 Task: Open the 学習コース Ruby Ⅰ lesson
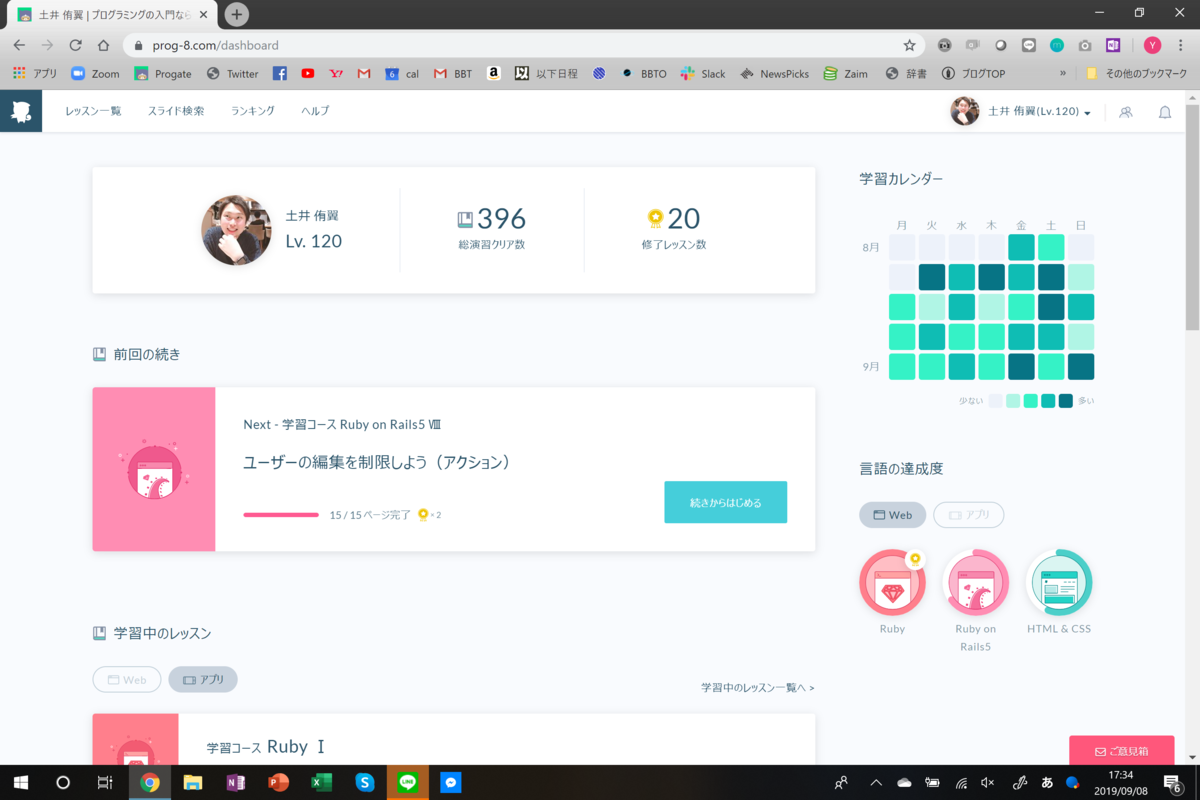click(266, 747)
